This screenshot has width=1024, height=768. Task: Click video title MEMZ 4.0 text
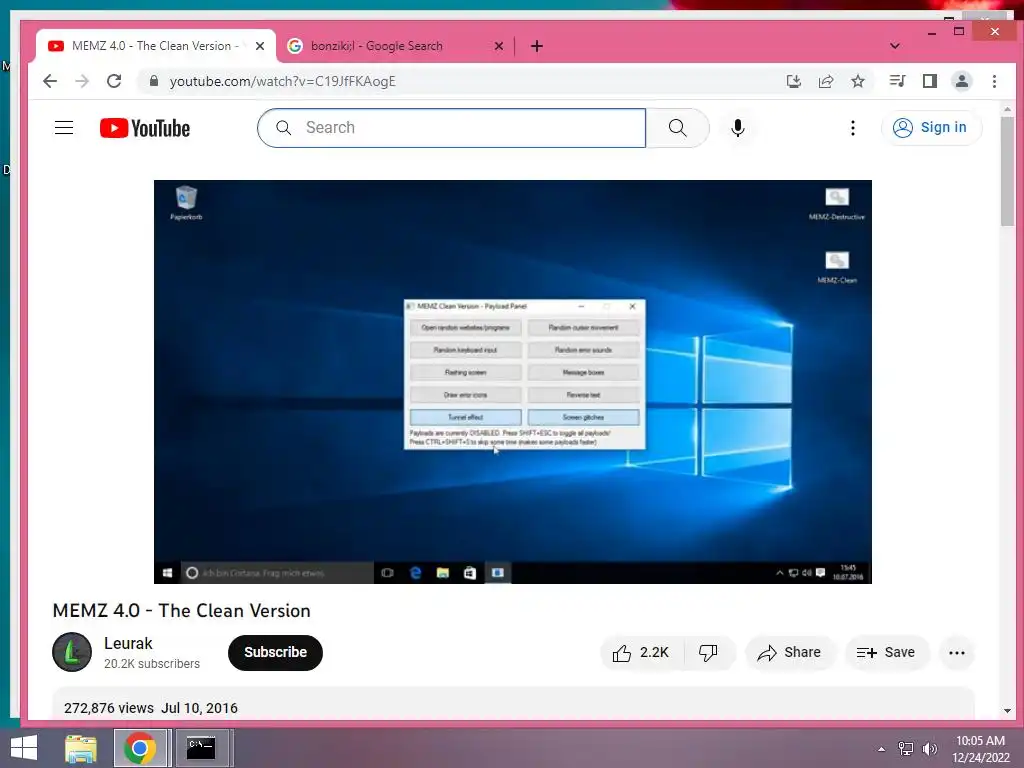pyautogui.click(x=182, y=611)
